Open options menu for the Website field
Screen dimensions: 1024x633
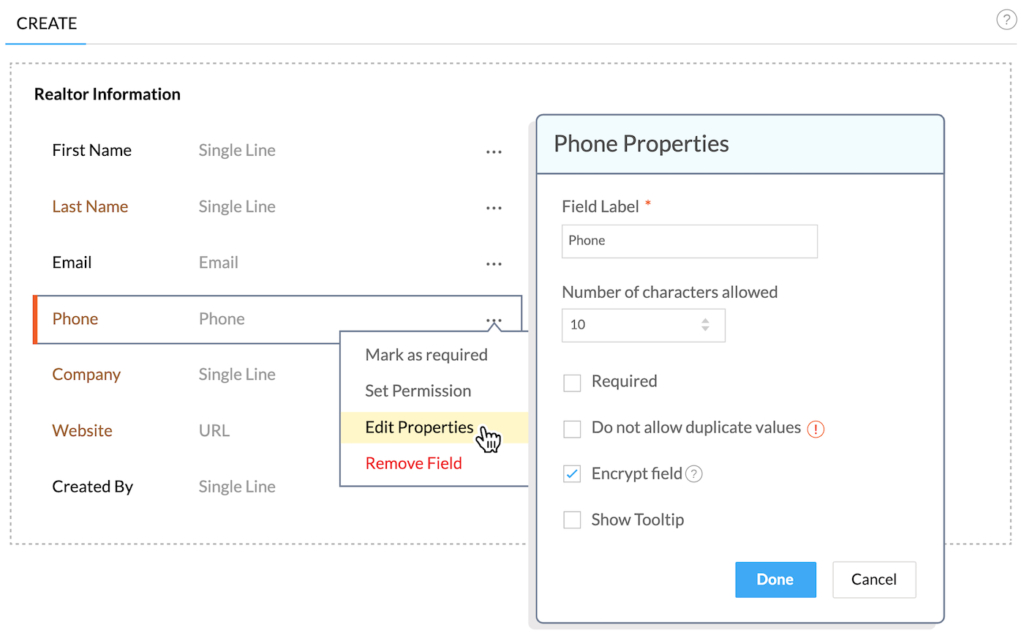coord(493,430)
